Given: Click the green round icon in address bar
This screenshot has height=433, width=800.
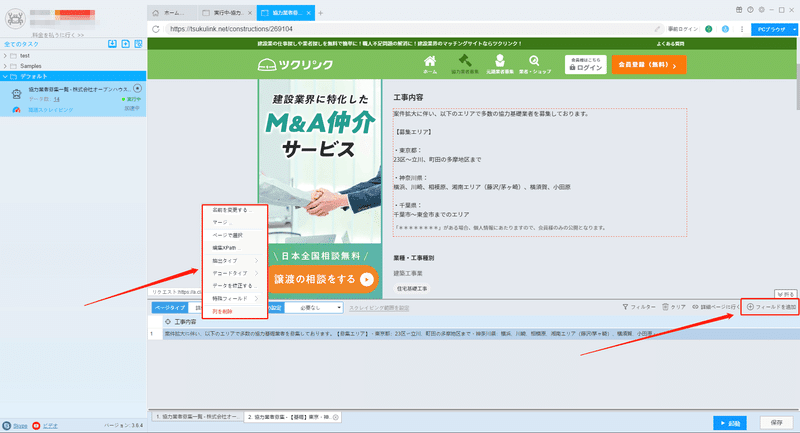Looking at the screenshot, I should pyautogui.click(x=709, y=29).
